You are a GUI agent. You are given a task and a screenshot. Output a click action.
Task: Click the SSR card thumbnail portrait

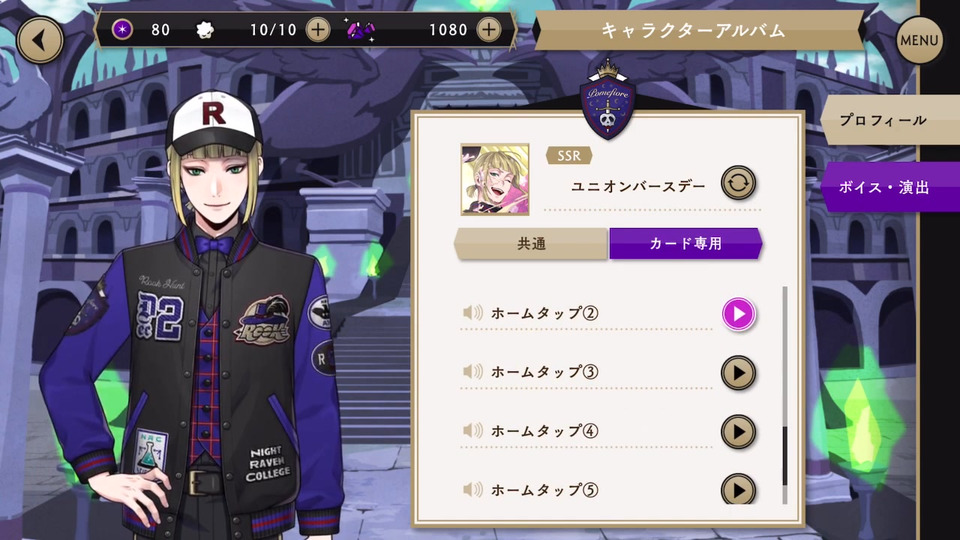pos(495,179)
